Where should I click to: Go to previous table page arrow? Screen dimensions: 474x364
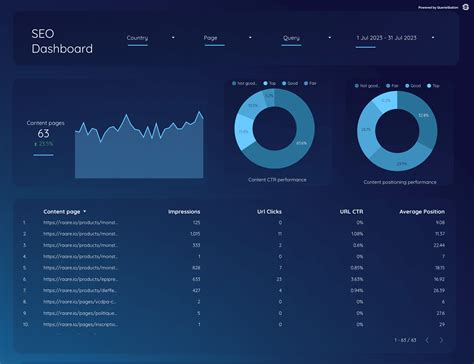[427, 340]
